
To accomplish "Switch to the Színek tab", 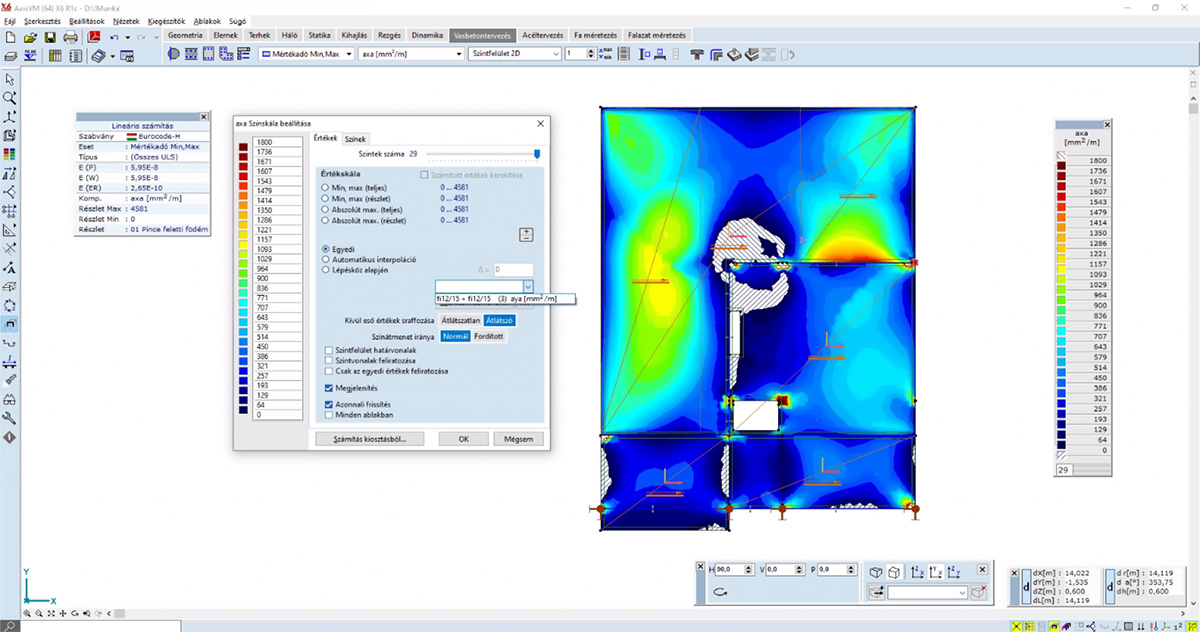I will click(356, 138).
